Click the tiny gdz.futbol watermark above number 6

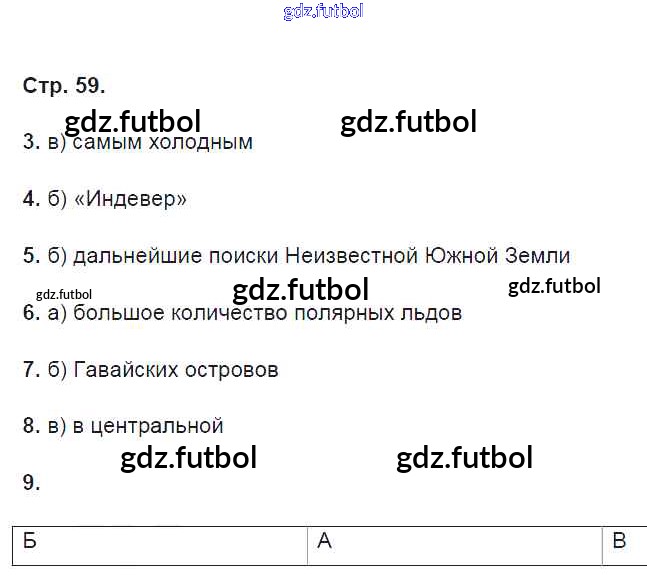(x=63, y=294)
